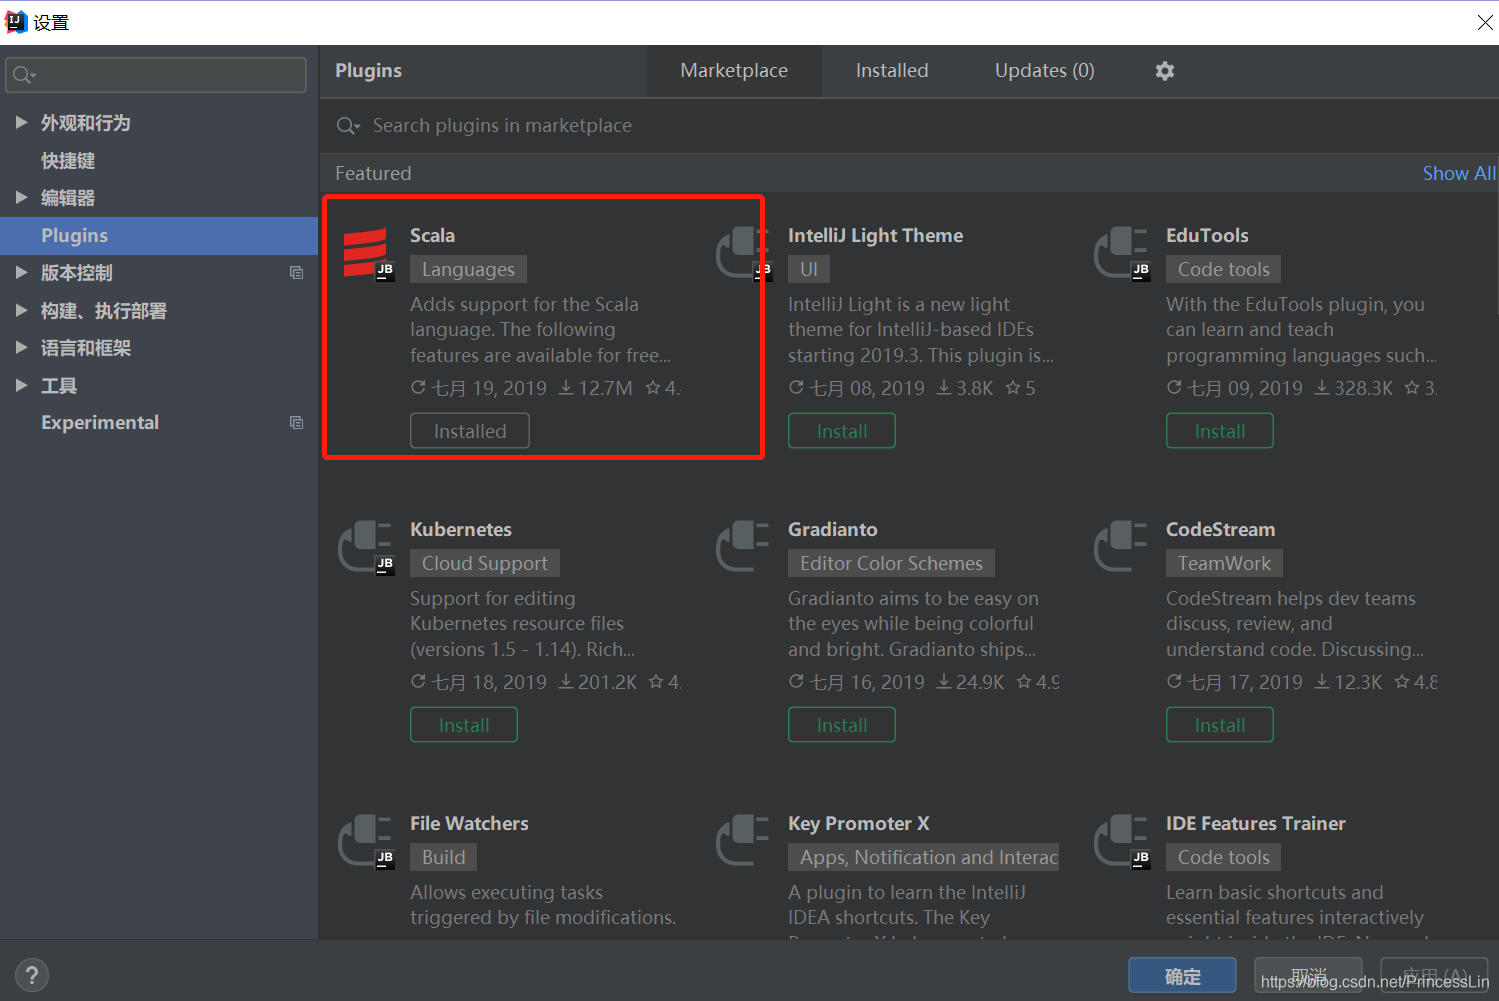Click the EduTools plugin icon
The height and width of the screenshot is (1001, 1499).
pyautogui.click(x=1122, y=253)
